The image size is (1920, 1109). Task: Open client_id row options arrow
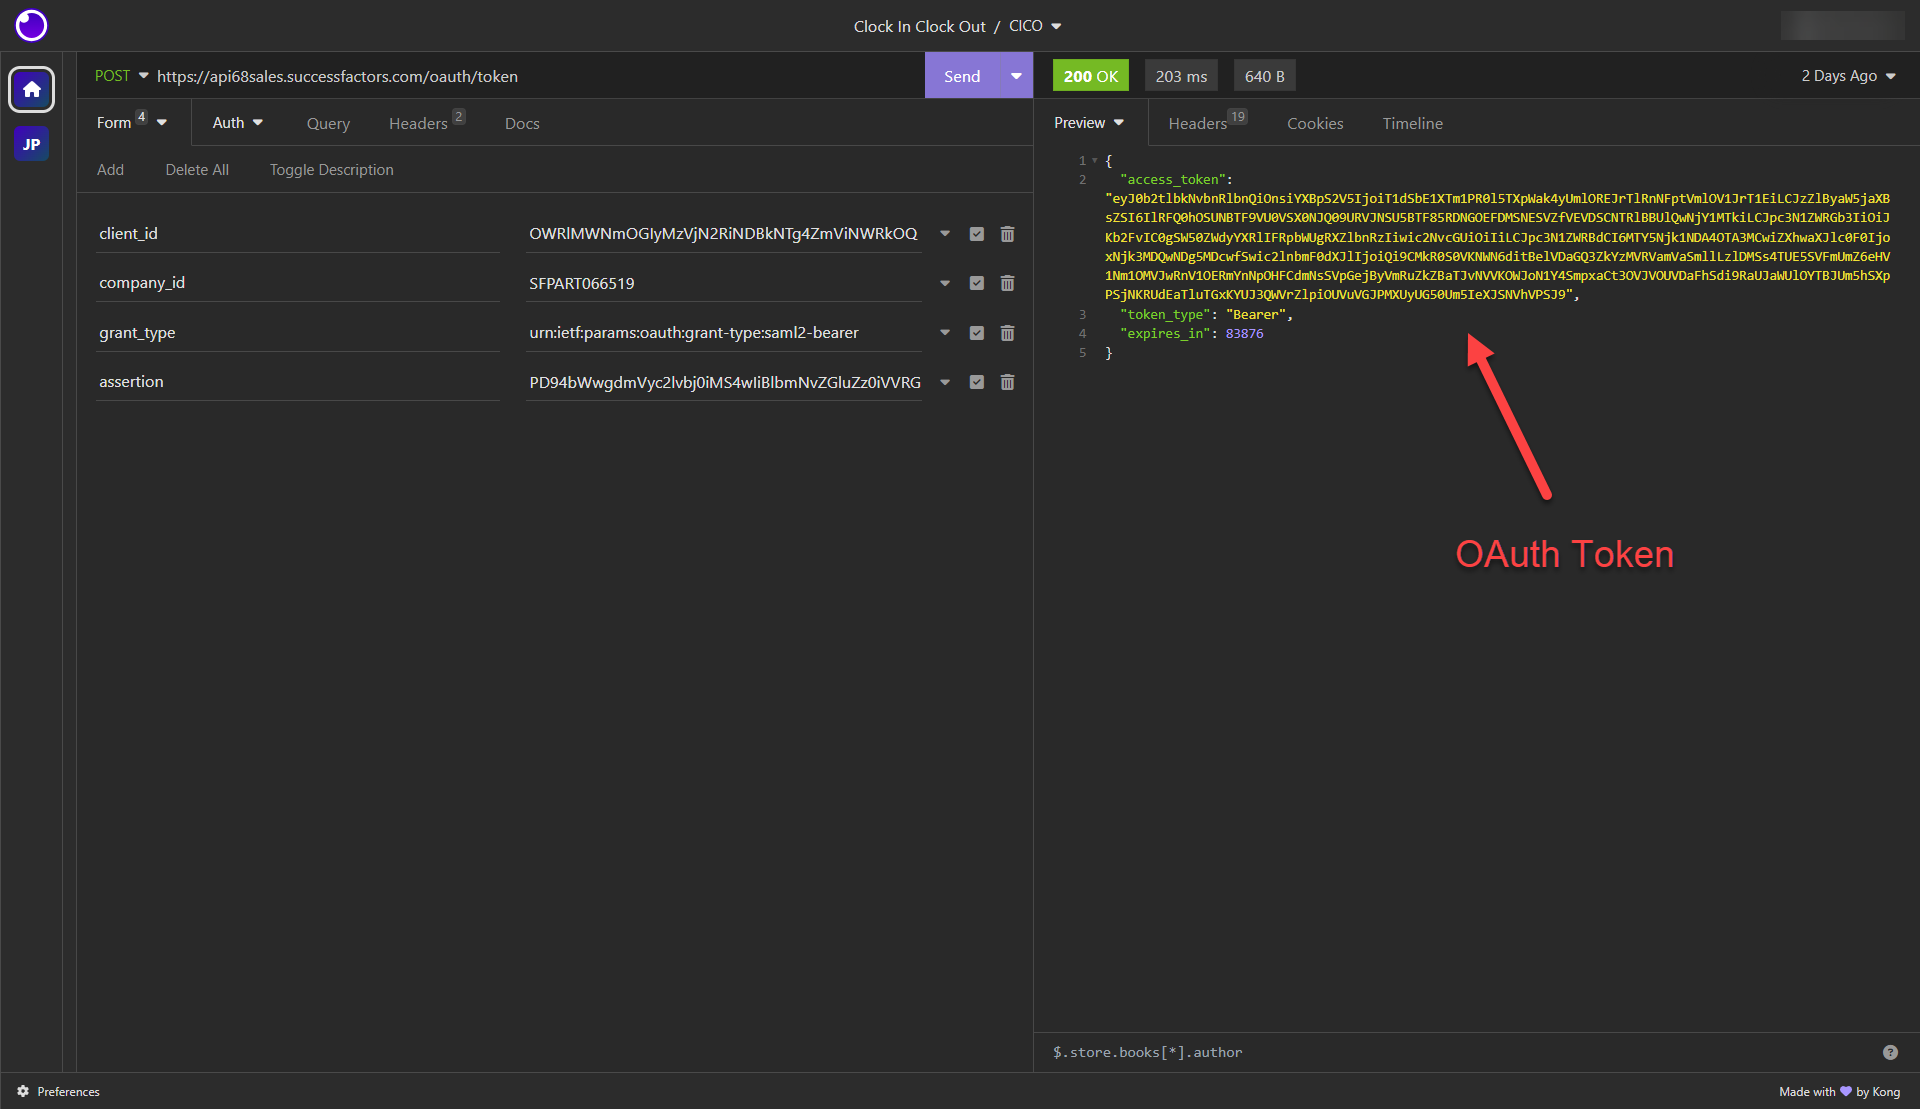pyautogui.click(x=945, y=234)
